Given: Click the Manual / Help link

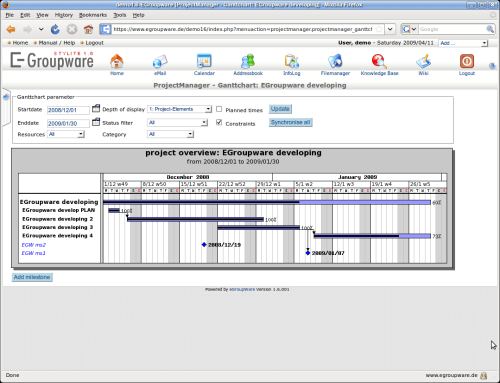Looking at the screenshot, I should (57, 43).
